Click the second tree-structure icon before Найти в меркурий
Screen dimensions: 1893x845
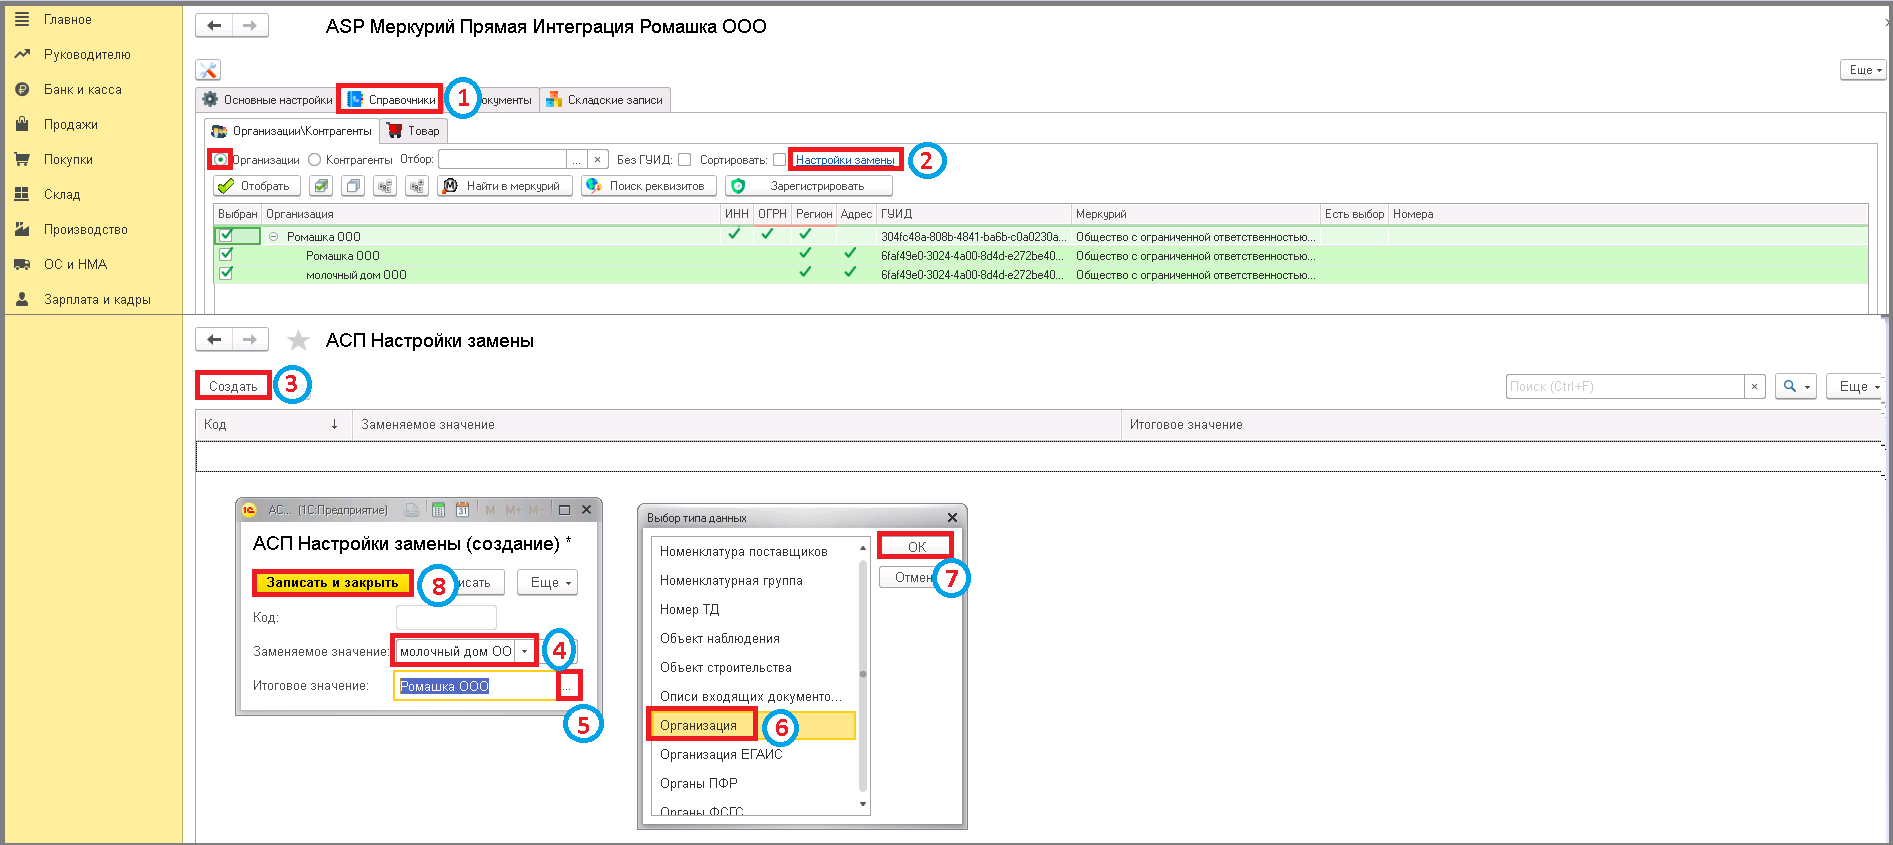417,186
